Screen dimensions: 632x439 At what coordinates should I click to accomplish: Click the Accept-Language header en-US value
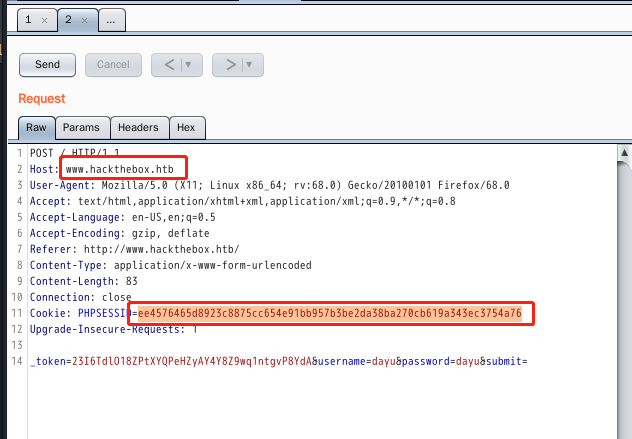click(174, 217)
